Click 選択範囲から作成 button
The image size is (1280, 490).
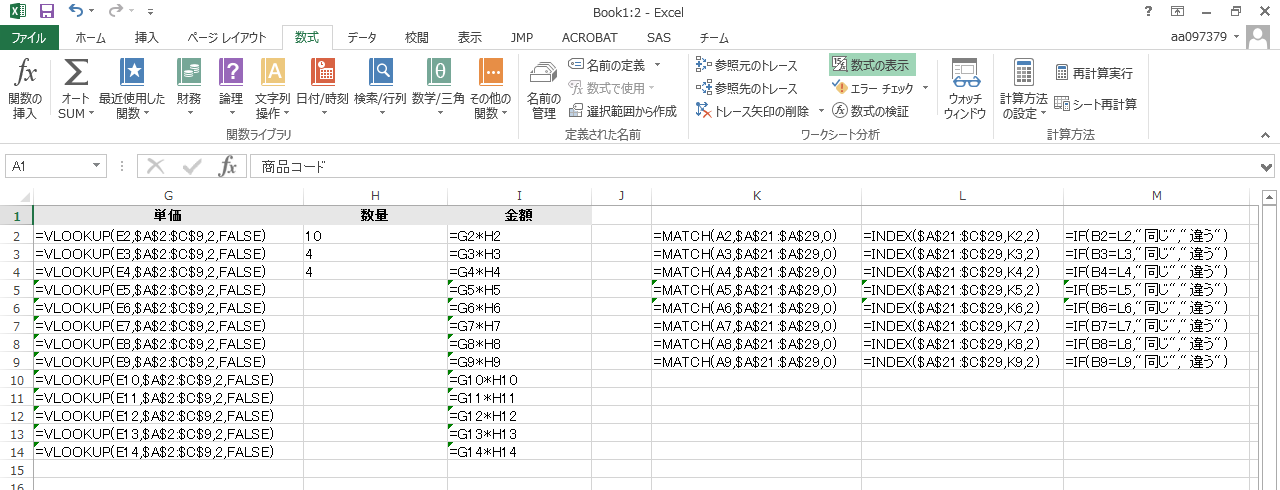[x=622, y=111]
